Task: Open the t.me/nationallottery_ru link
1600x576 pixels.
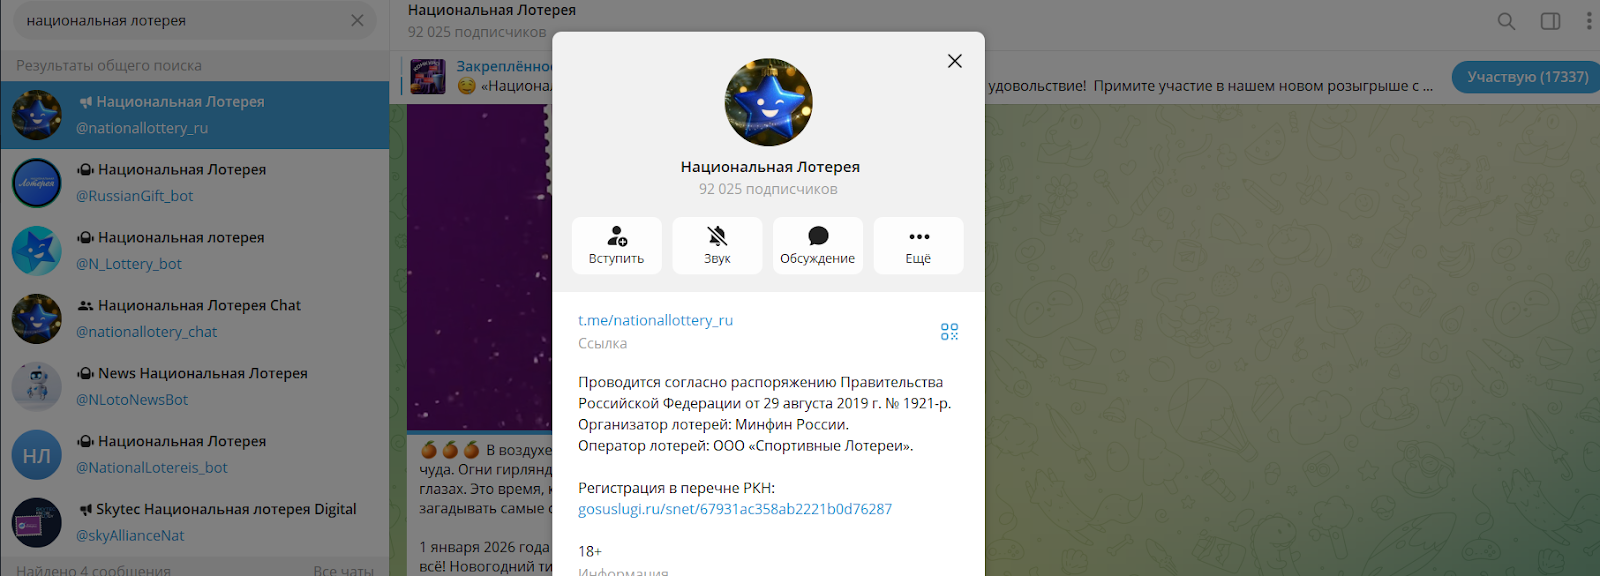Action: [655, 320]
